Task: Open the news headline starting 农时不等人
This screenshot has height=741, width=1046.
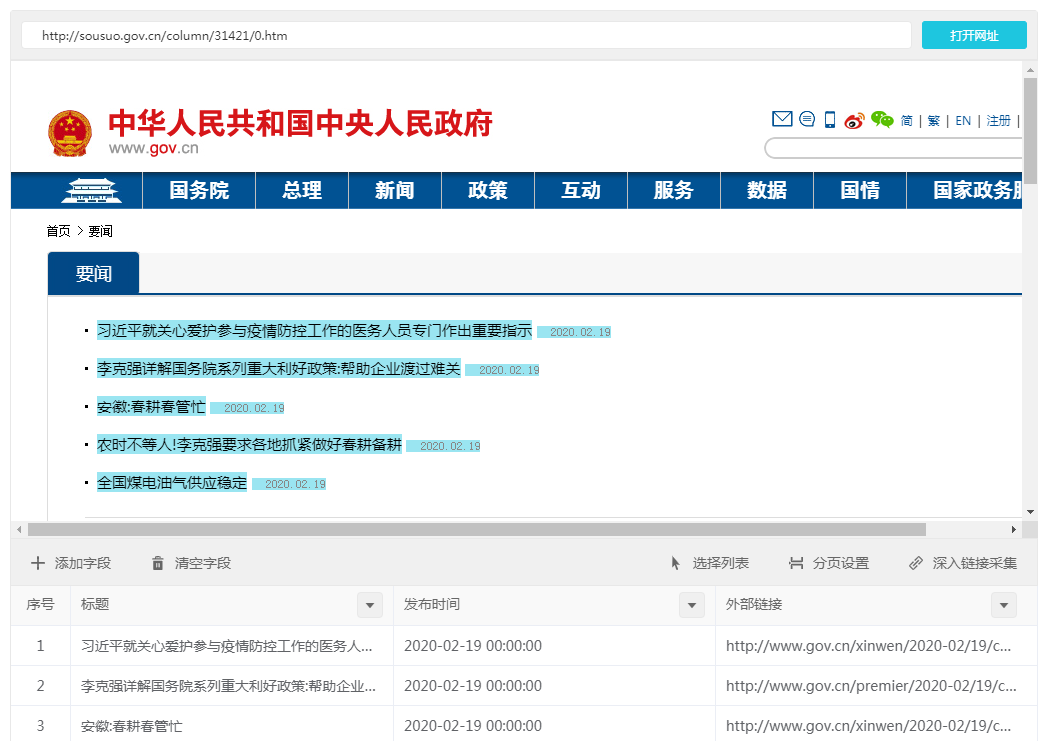Action: pos(249,445)
